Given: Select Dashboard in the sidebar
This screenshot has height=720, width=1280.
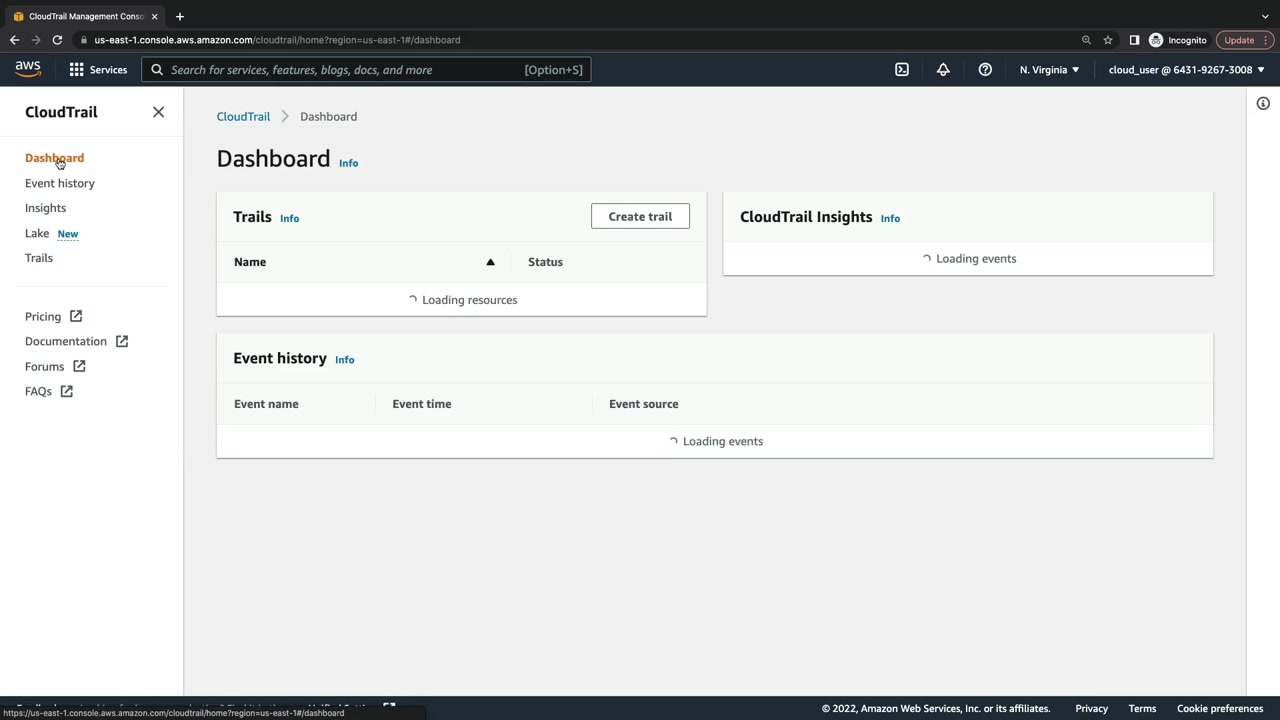Looking at the screenshot, I should [x=54, y=158].
